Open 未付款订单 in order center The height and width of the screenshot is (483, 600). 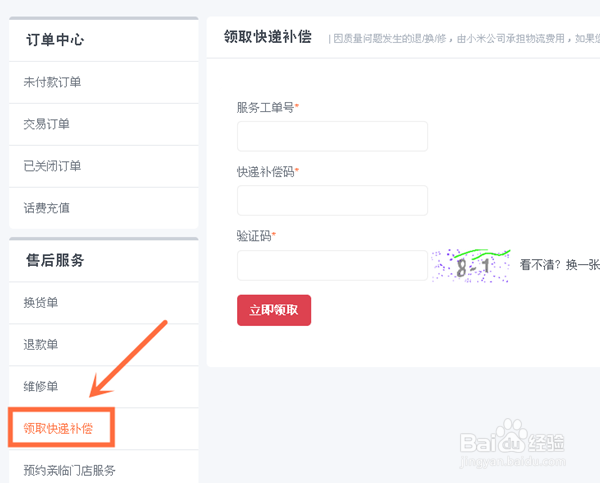[52, 82]
